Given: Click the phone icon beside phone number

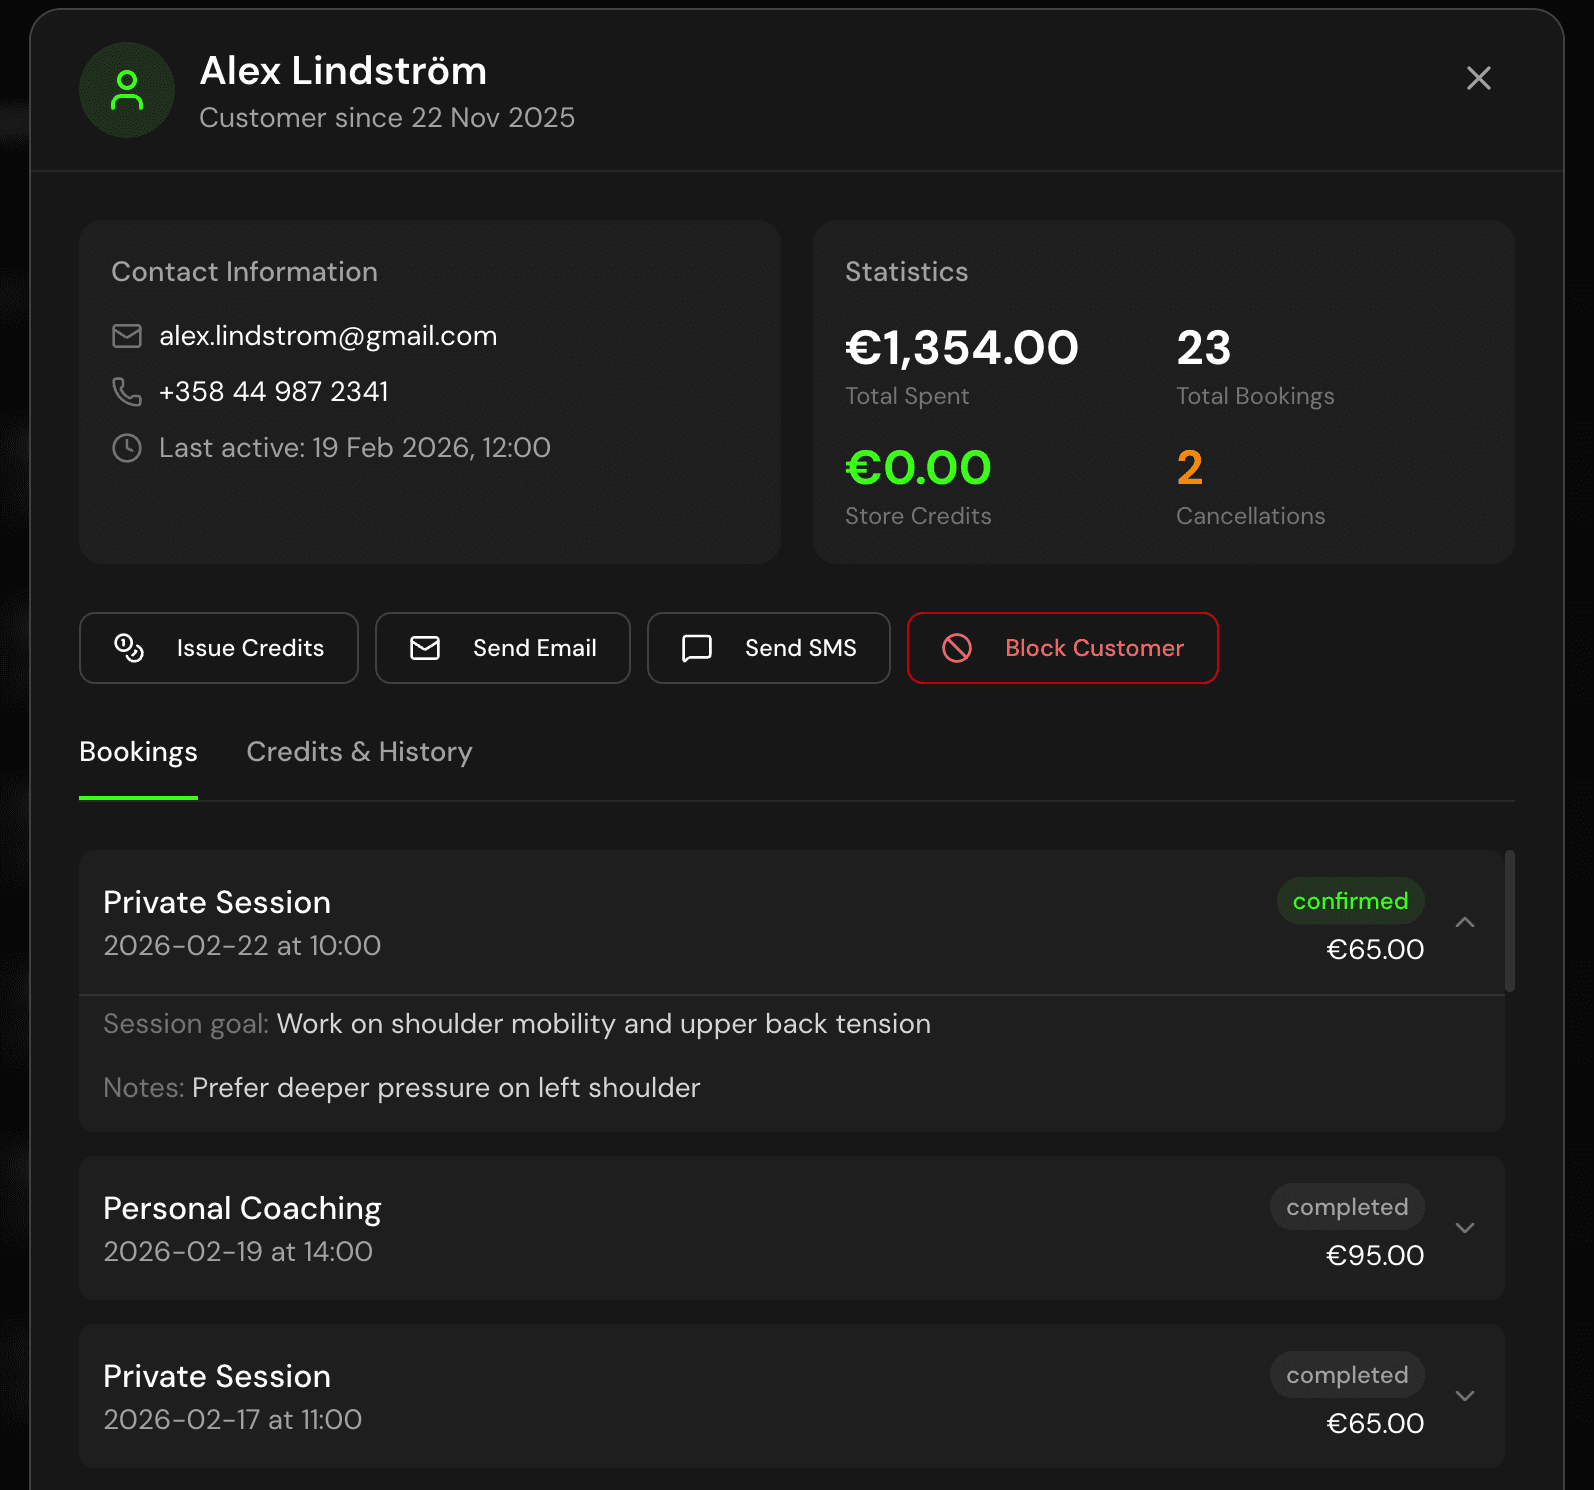Looking at the screenshot, I should click(x=127, y=392).
